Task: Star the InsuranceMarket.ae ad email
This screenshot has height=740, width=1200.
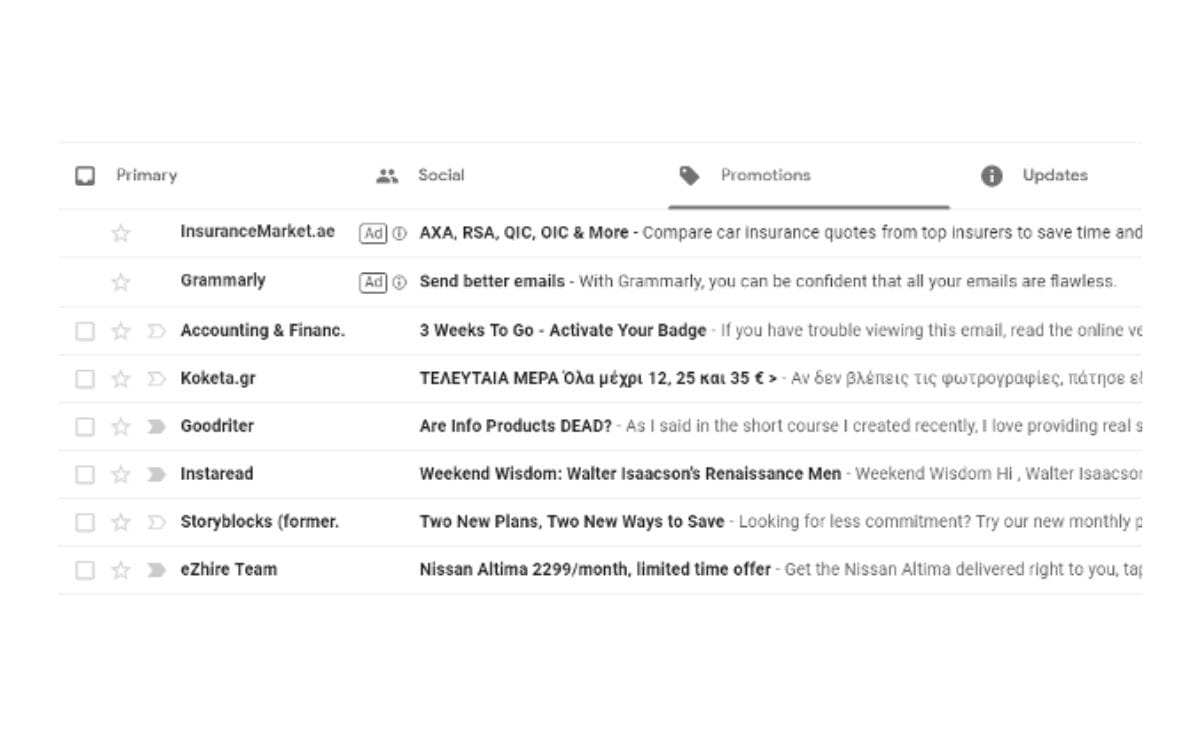Action: coord(121,233)
